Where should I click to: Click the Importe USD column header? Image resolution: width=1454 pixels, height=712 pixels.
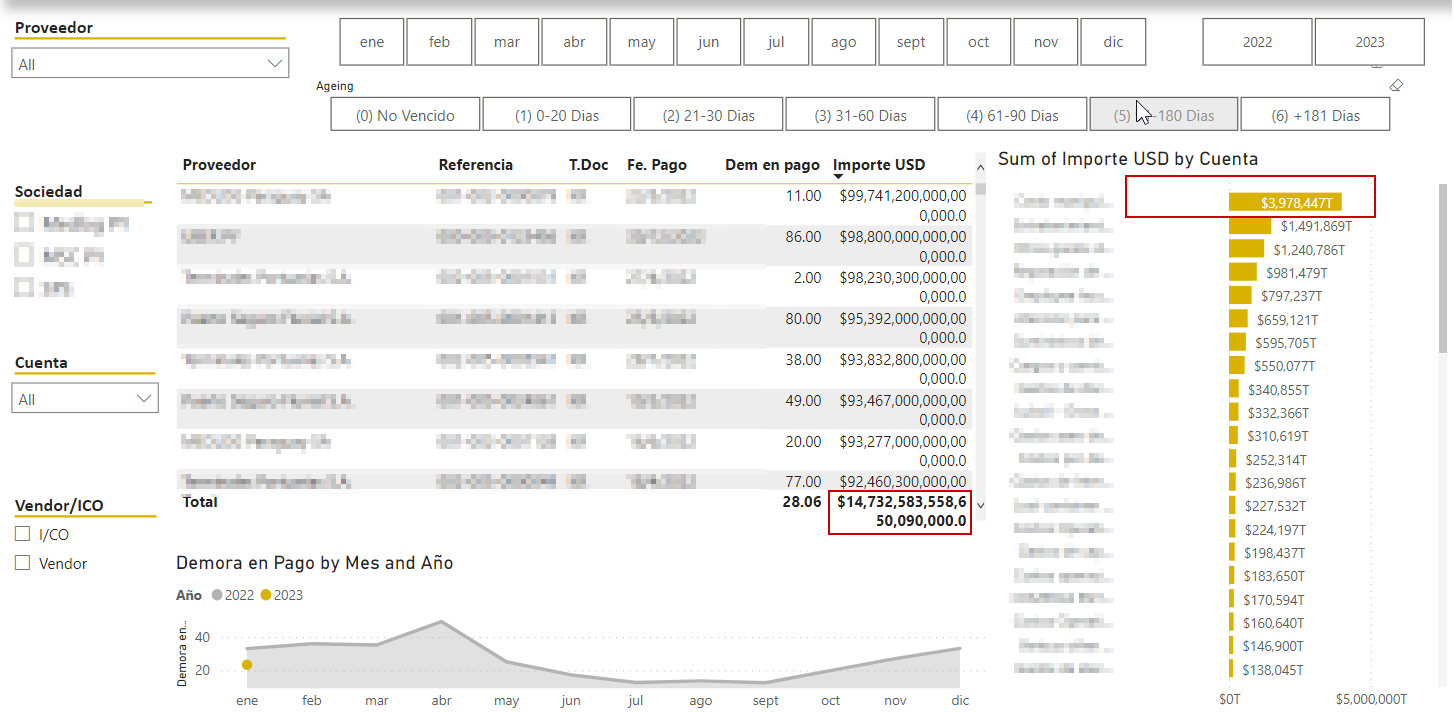(879, 165)
